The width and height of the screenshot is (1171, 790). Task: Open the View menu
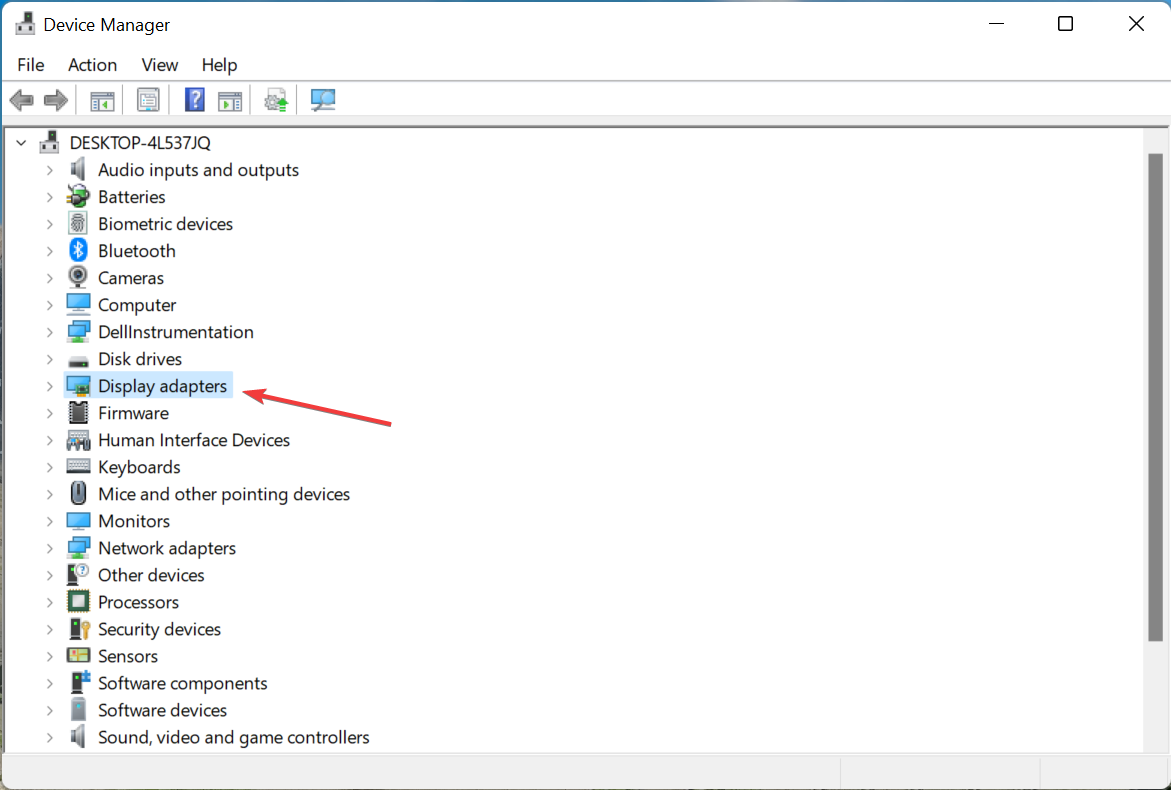(x=160, y=65)
